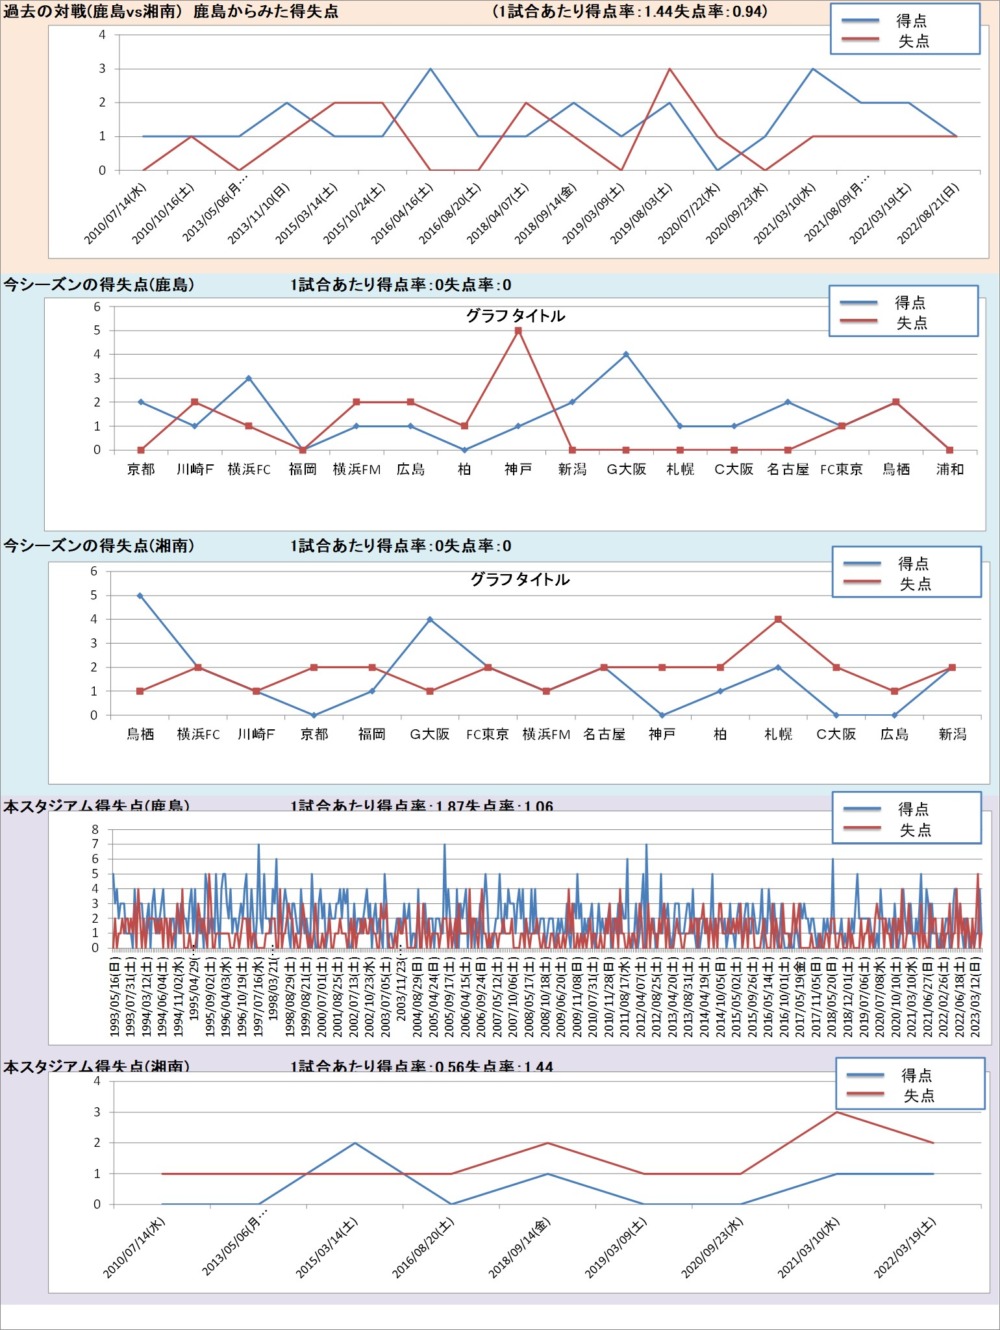This screenshot has height=1330, width=1000.
Task: Click the 2021/03/10(水) label in bottom chart
Action: [x=810, y=1246]
